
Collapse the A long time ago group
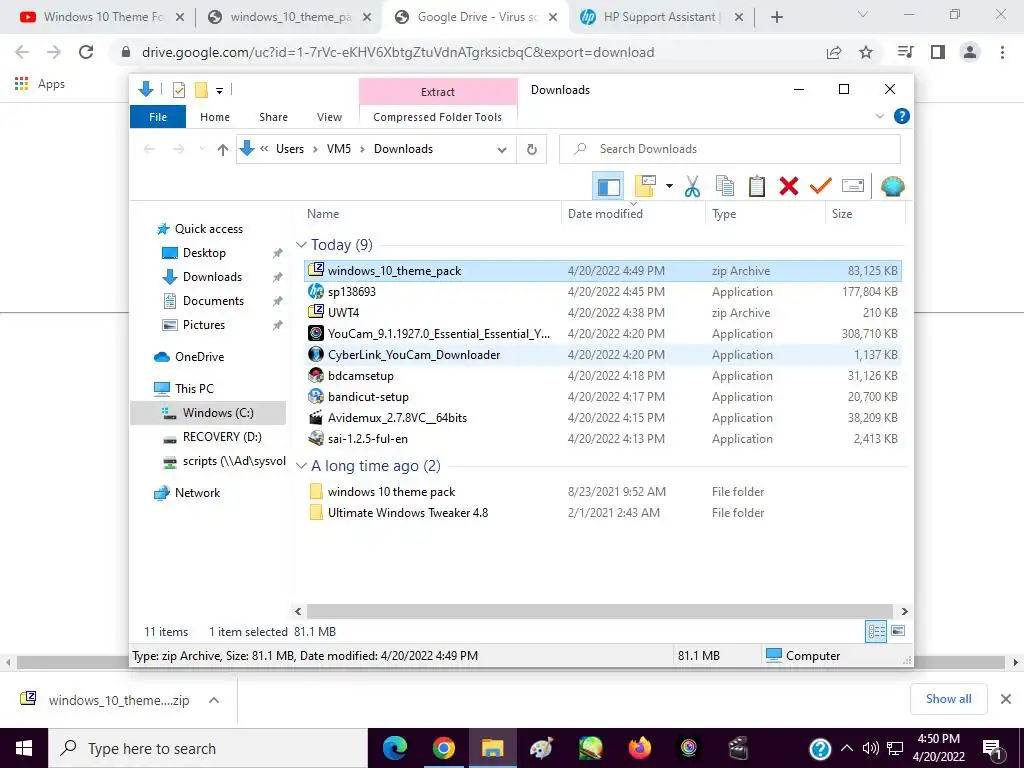pos(301,466)
